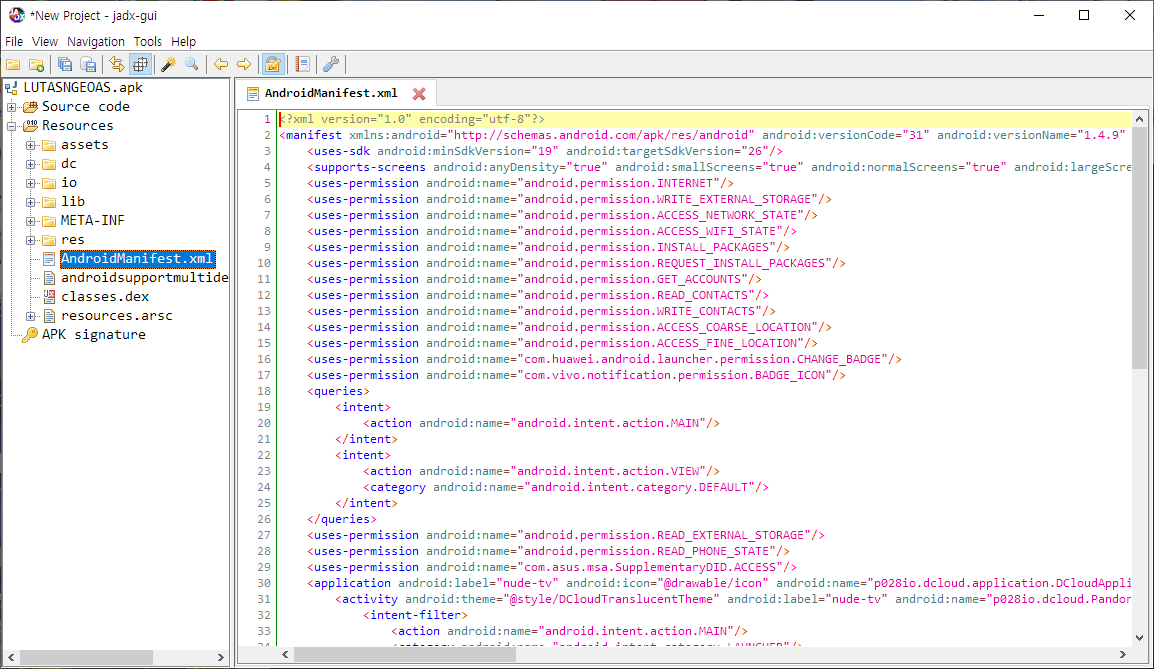This screenshot has height=669, width=1154.
Task: Click the APK signature key icon
Action: click(30, 336)
